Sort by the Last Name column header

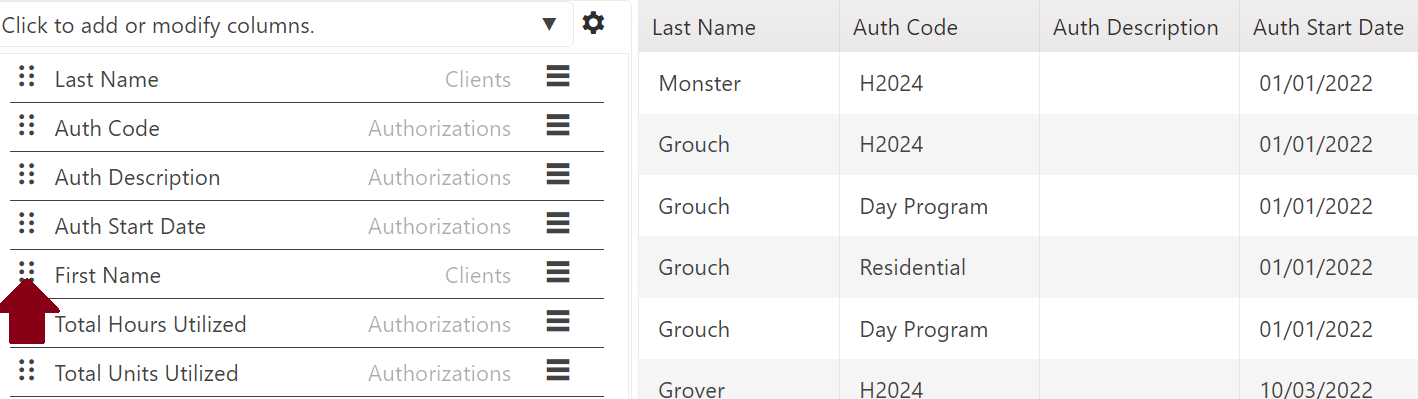click(x=704, y=28)
